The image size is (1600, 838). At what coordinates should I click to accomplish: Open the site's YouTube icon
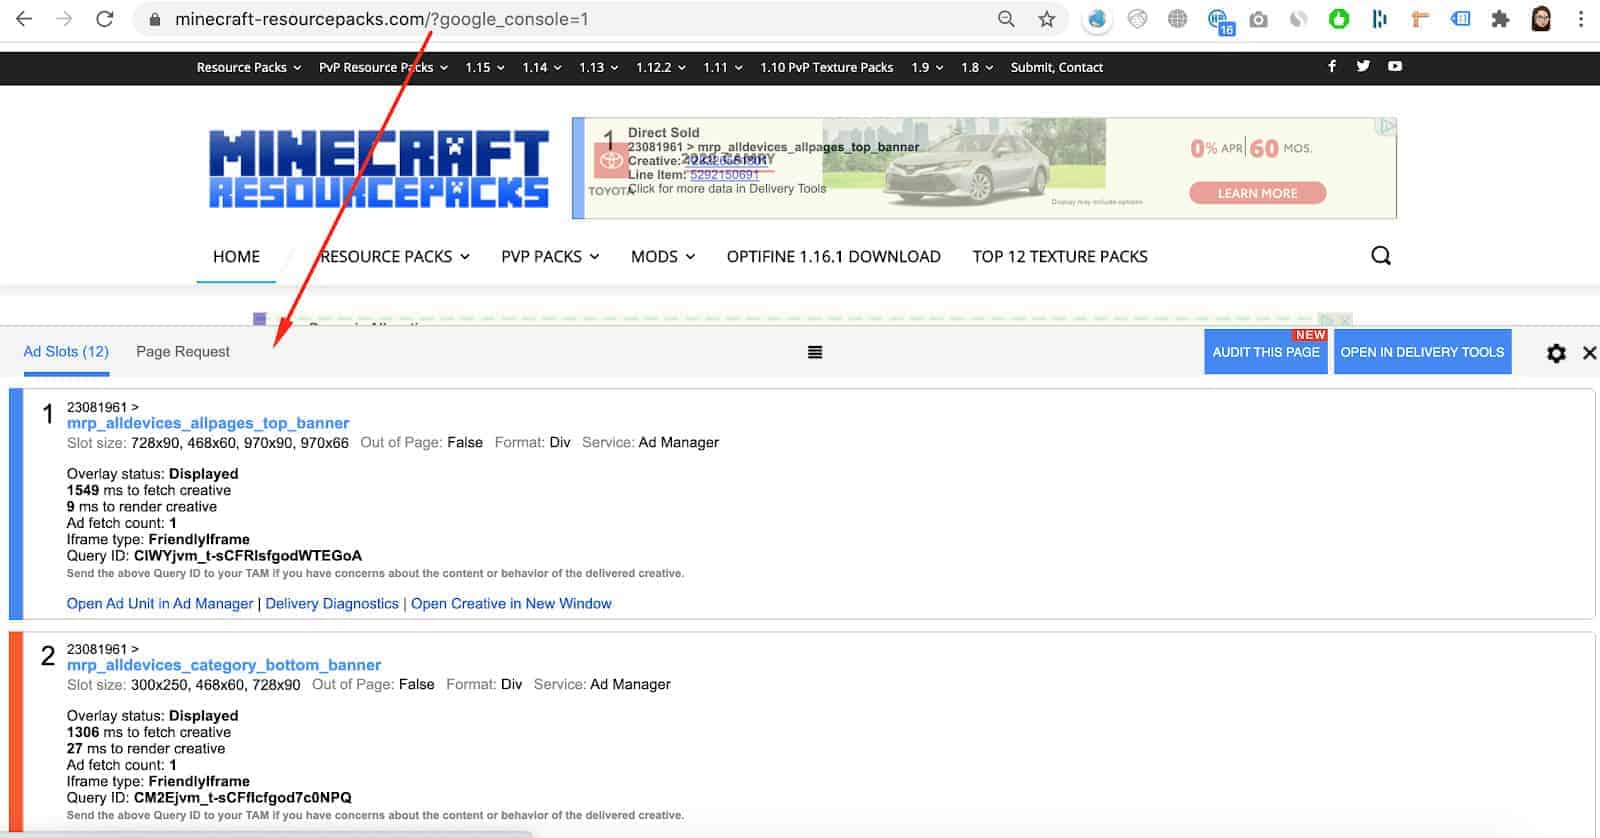point(1394,66)
